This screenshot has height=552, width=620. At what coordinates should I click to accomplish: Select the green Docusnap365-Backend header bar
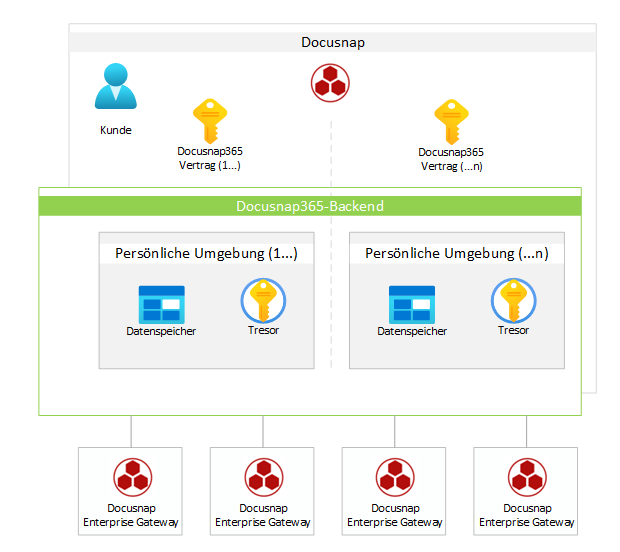tap(310, 206)
